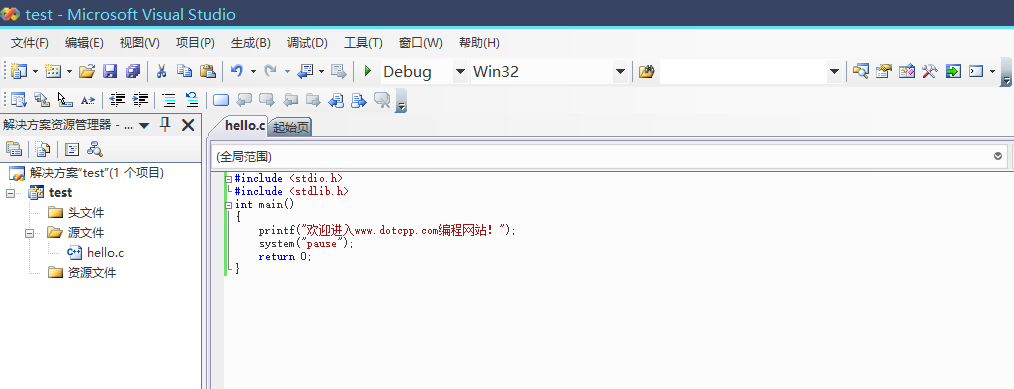Open the (全局范围) scope dropdown
The image size is (1014, 389).
point(998,156)
